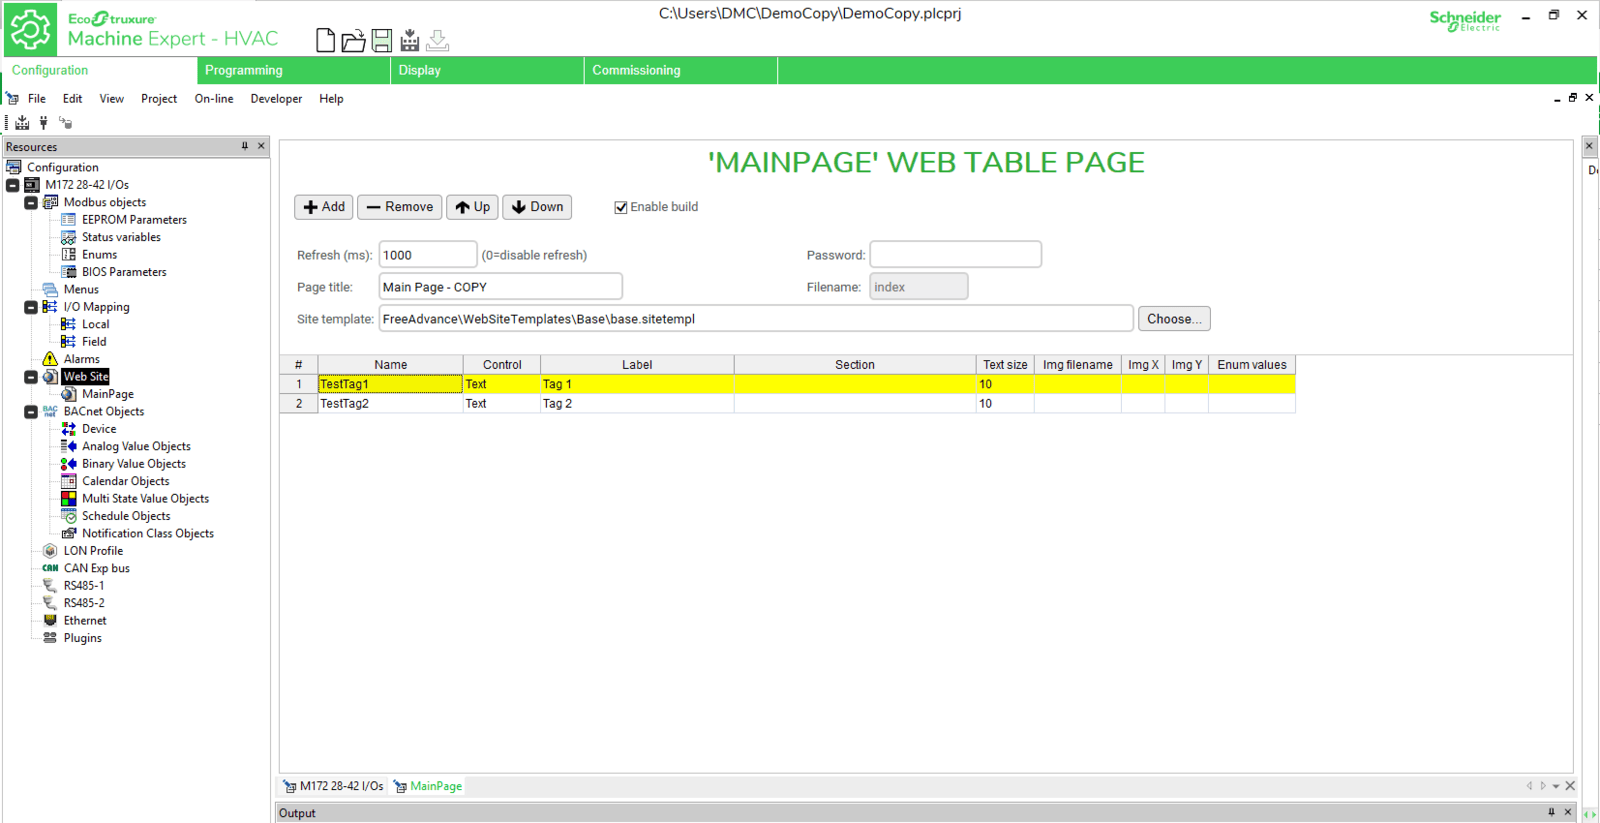The width and height of the screenshot is (1600, 823).
Task: Click the Build configuration icon in header
Action: point(409,40)
